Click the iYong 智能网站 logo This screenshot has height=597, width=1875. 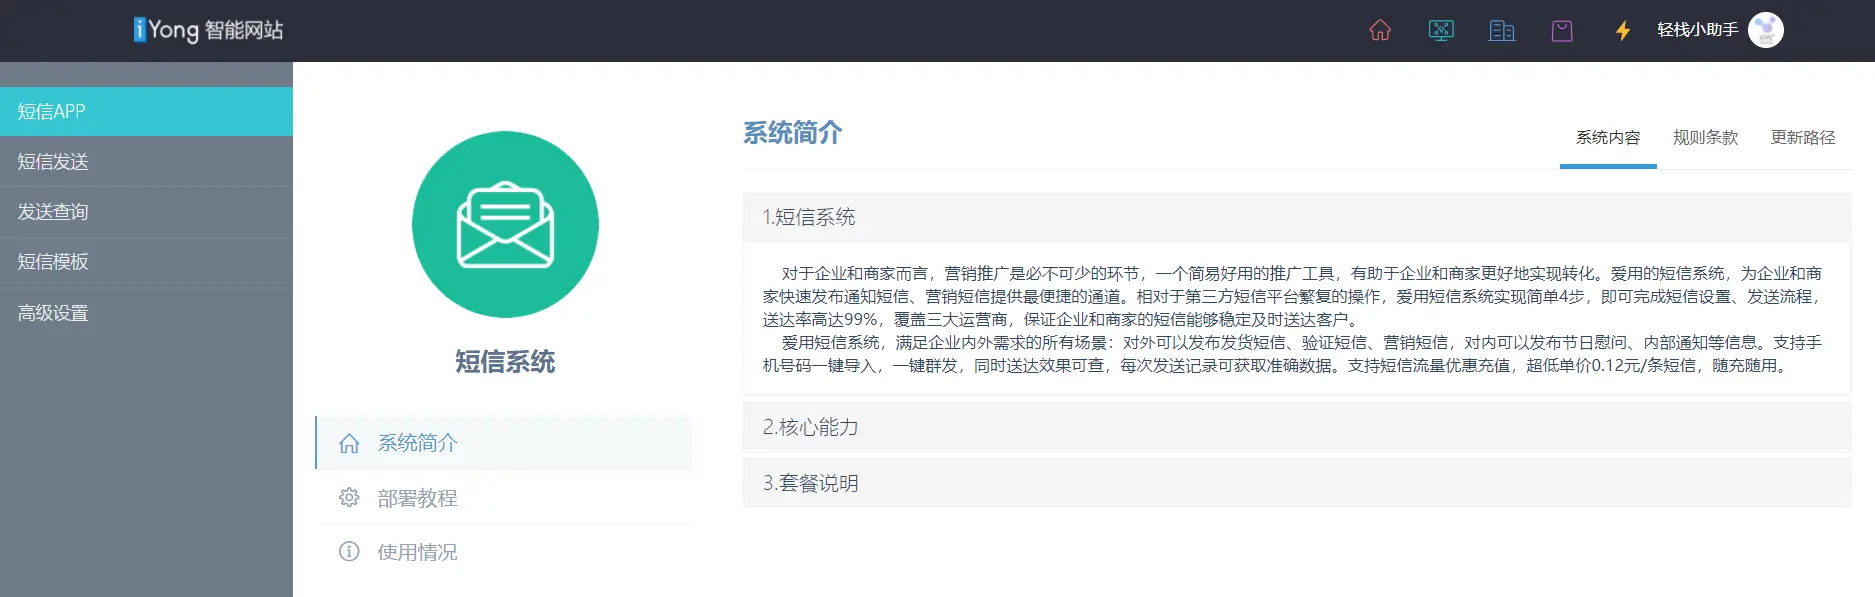point(208,30)
